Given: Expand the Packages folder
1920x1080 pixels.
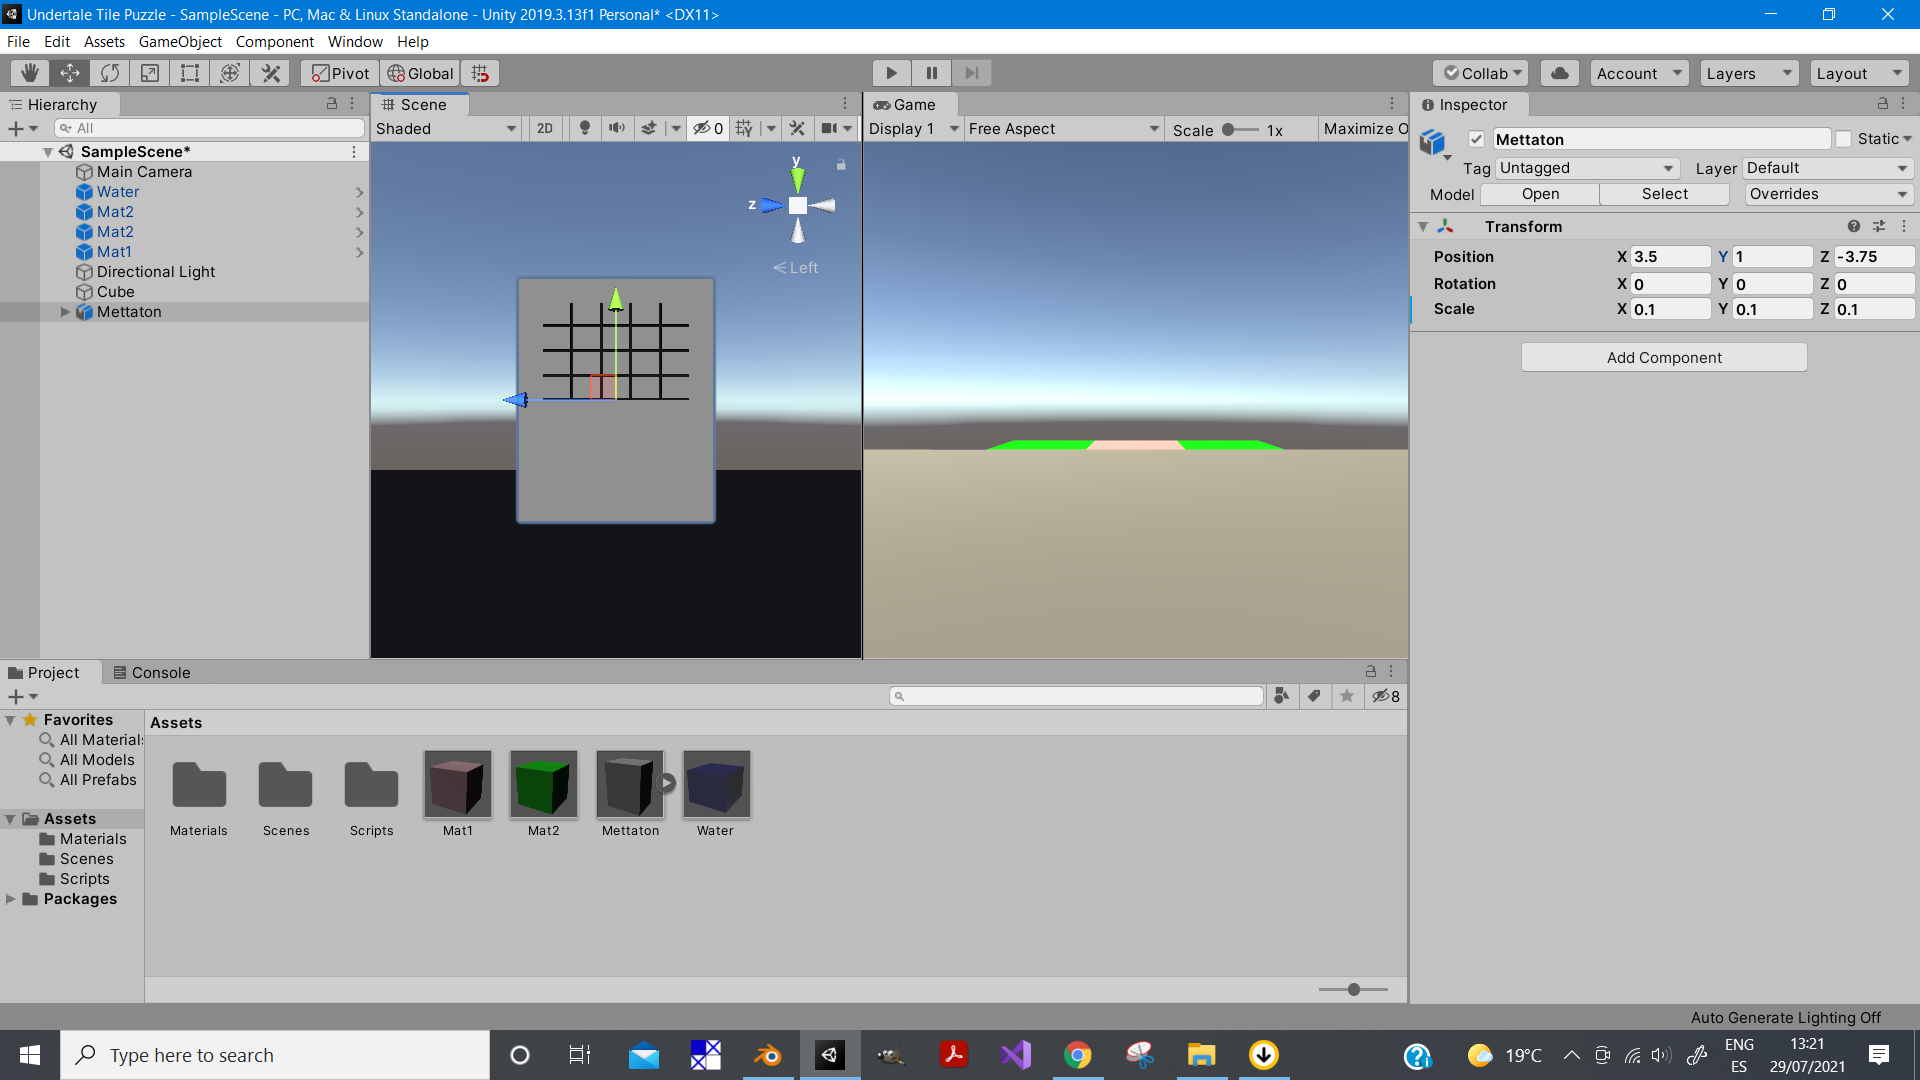Looking at the screenshot, I should 10,899.
